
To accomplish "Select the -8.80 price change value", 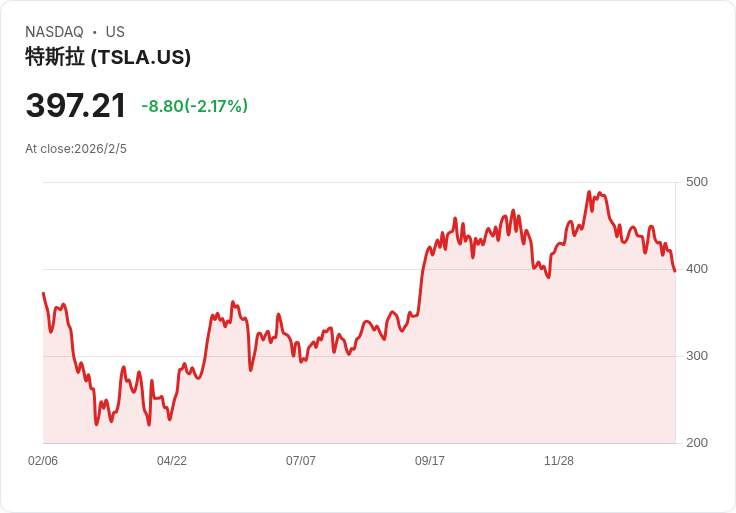I will tap(163, 106).
